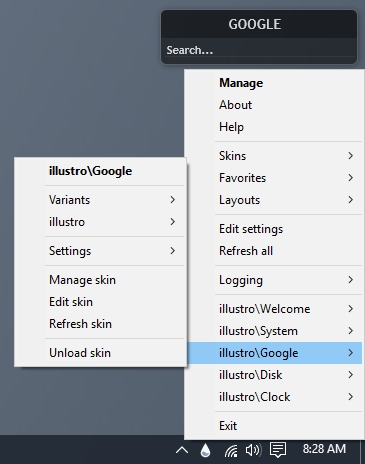Expand the Layouts submenu
This screenshot has width=365, height=464.
(274, 200)
